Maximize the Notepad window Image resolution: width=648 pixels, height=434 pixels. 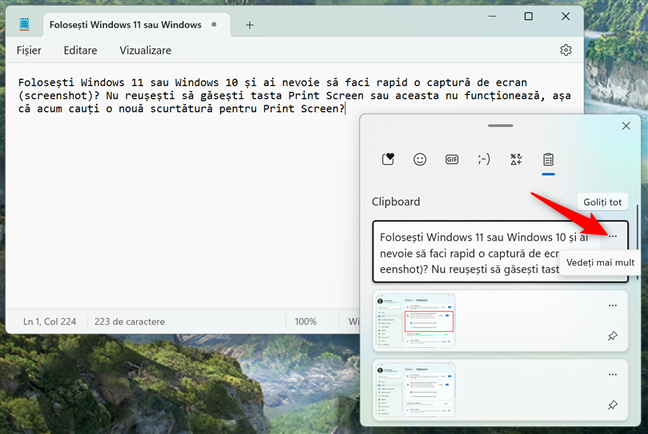(528, 17)
